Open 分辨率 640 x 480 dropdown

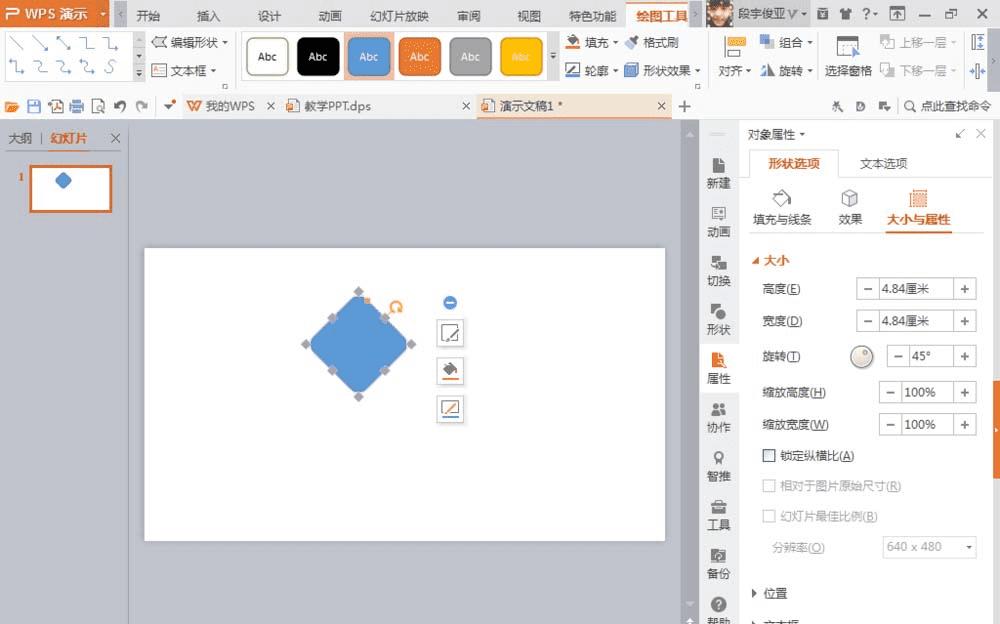(929, 547)
